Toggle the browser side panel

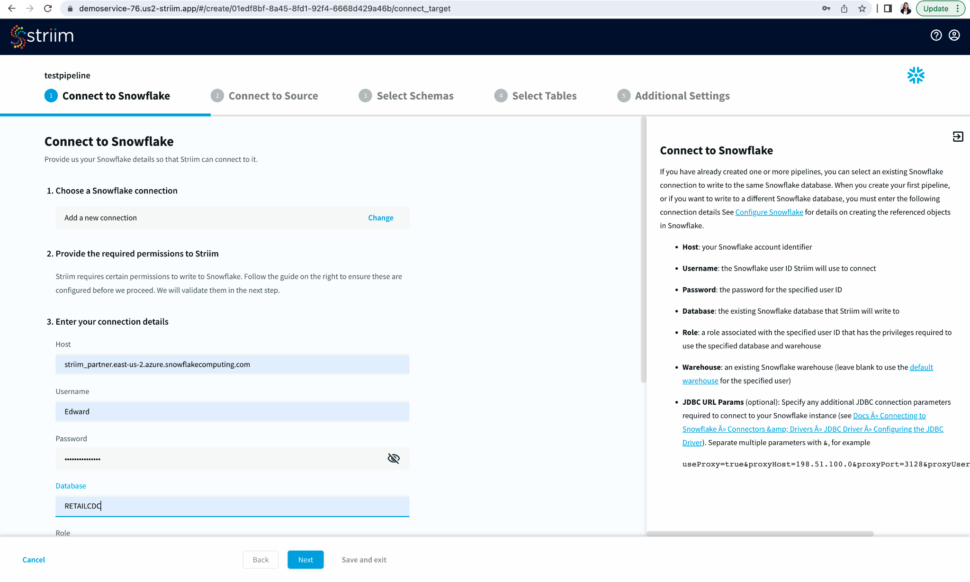(x=886, y=8)
